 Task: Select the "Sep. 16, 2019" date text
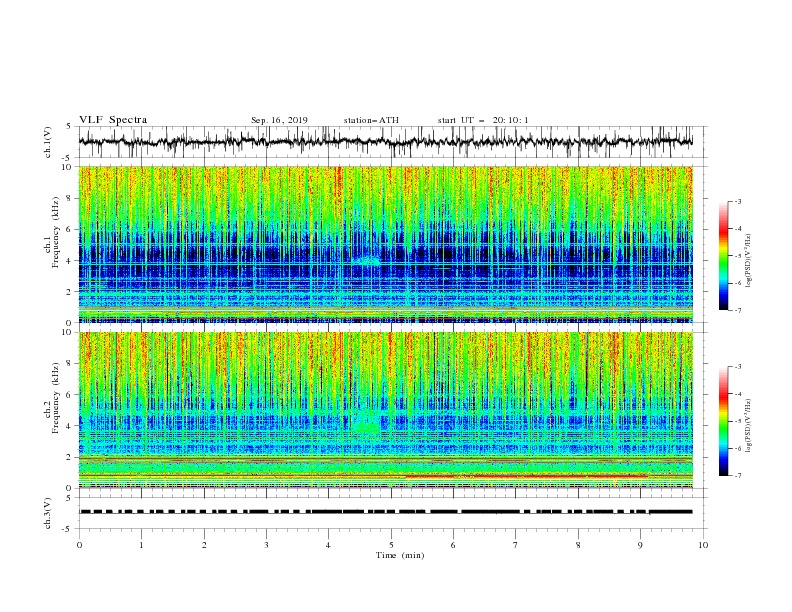279,120
